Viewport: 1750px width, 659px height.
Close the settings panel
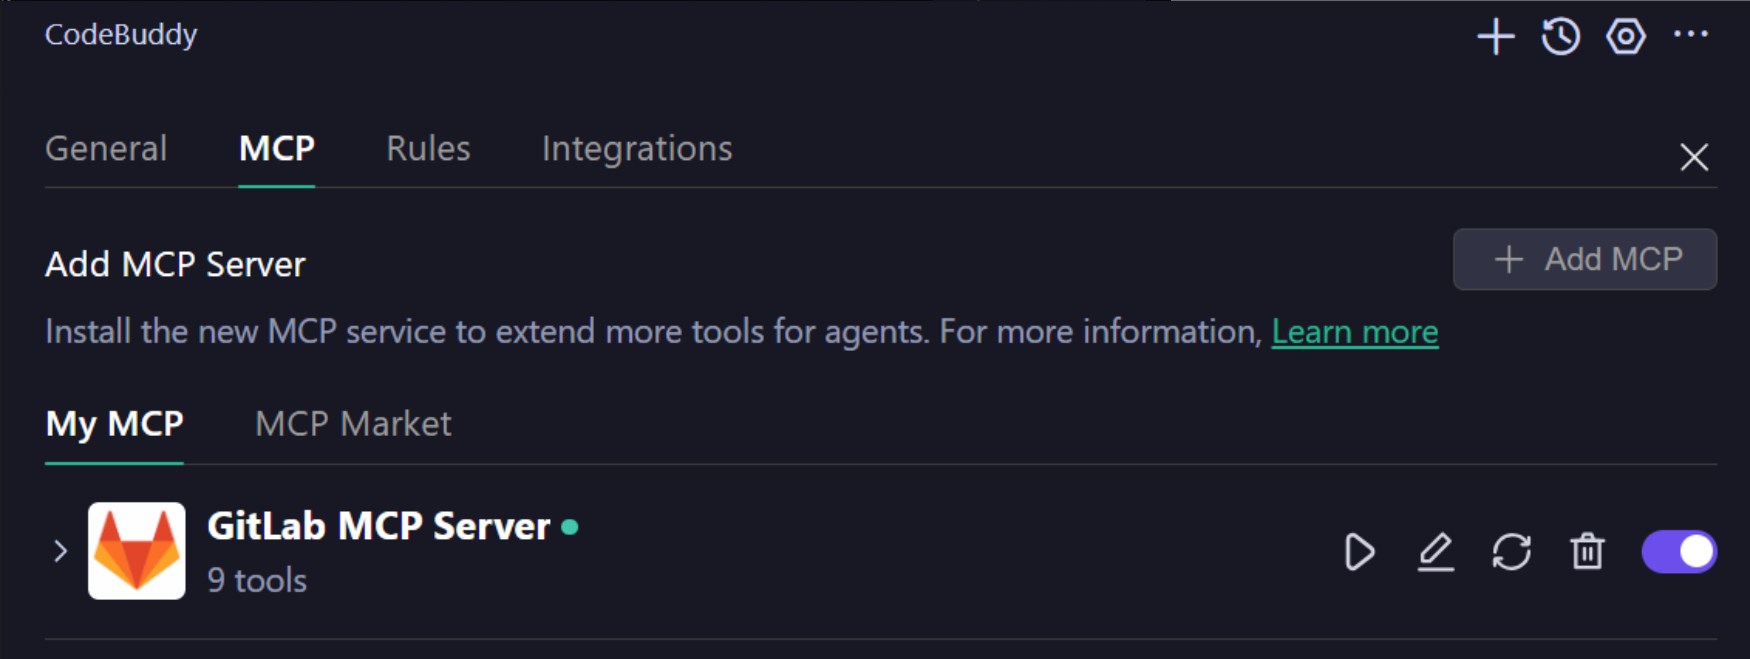click(x=1694, y=157)
